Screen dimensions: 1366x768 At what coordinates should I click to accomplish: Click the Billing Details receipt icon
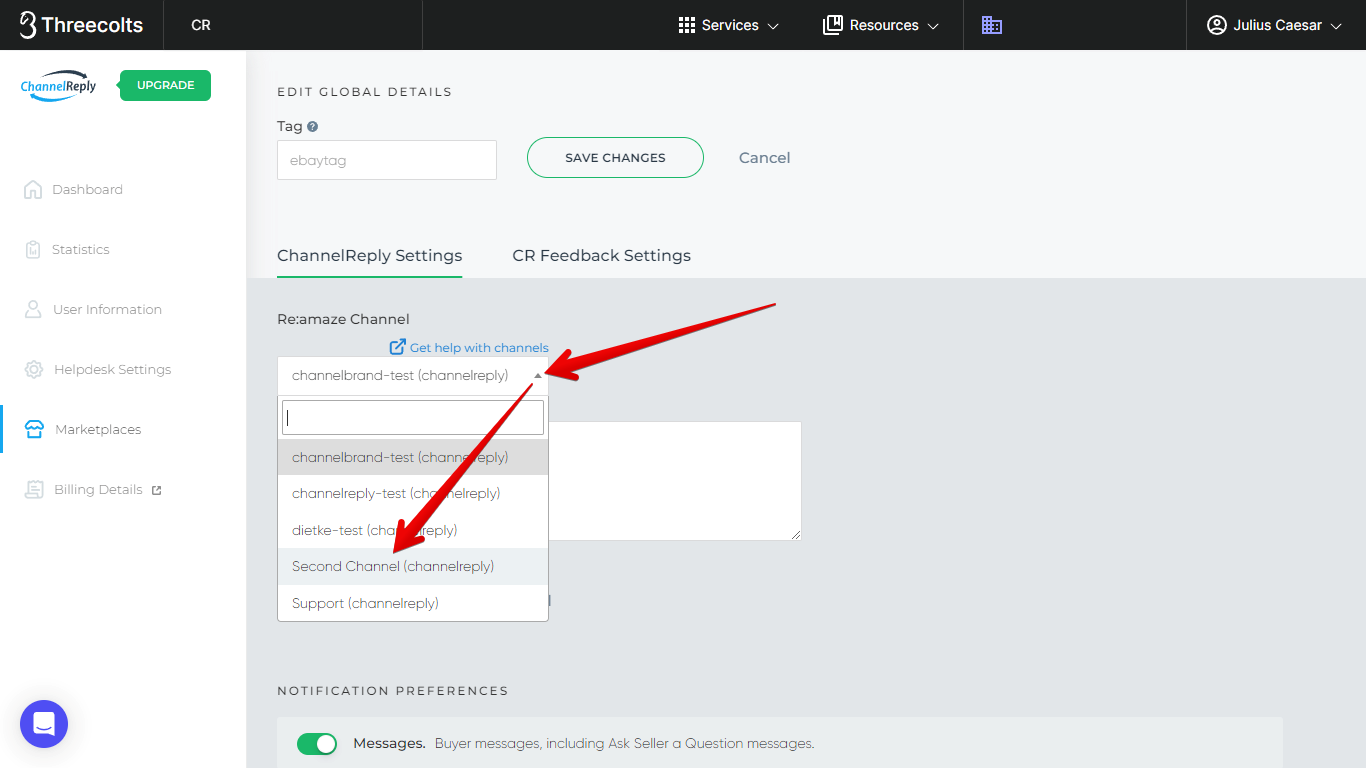tap(34, 489)
